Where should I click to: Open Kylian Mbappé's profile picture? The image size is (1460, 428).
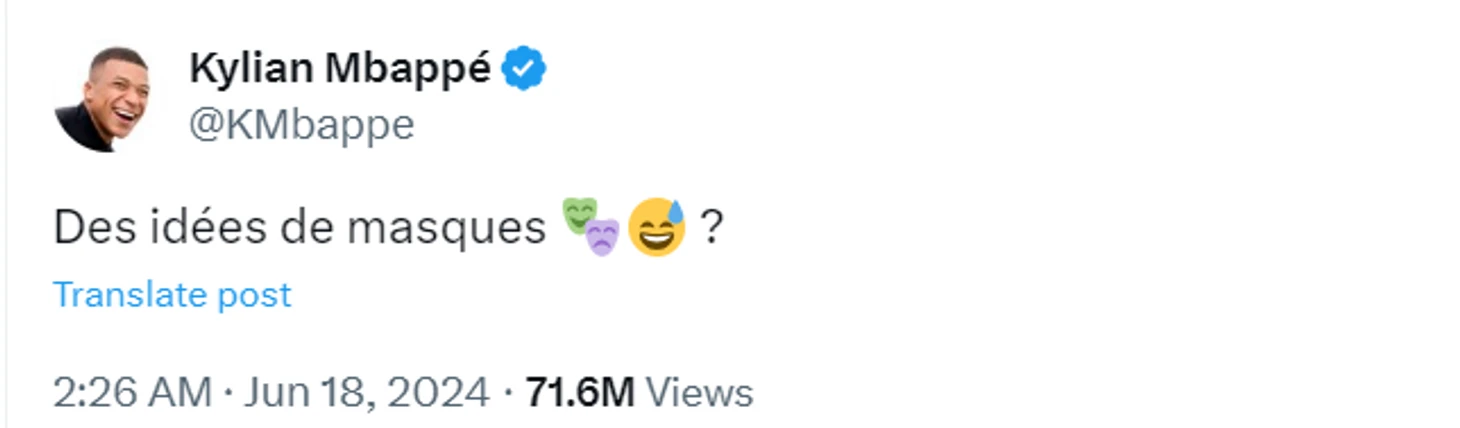[102, 99]
